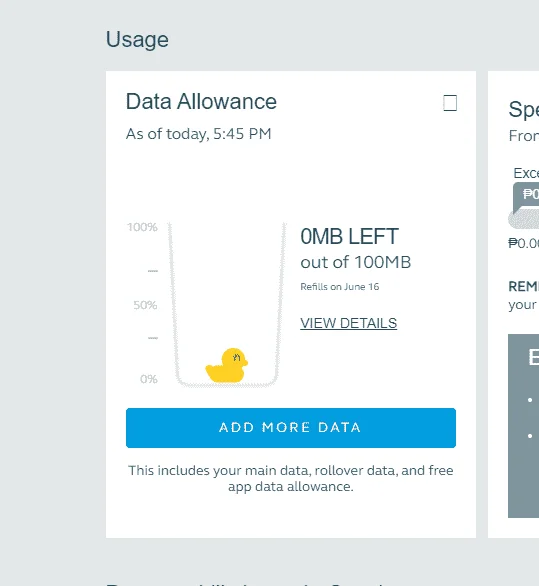This screenshot has height=586, width=539.
Task: Click the spending progress bar
Action: tap(524, 220)
